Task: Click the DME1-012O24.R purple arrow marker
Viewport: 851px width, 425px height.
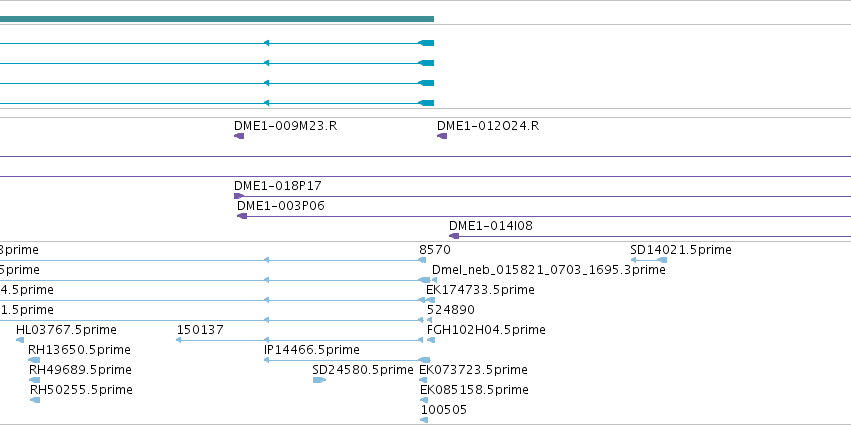Action: (442, 136)
